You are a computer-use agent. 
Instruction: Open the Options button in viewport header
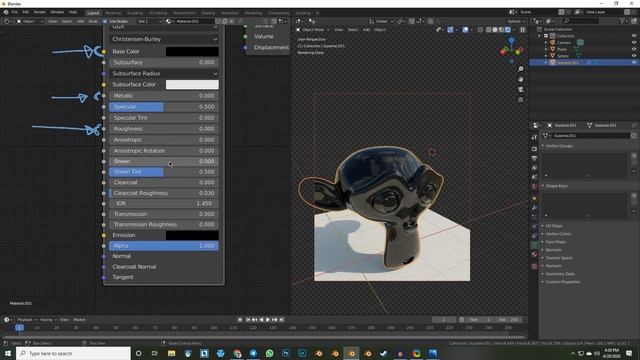point(516,21)
